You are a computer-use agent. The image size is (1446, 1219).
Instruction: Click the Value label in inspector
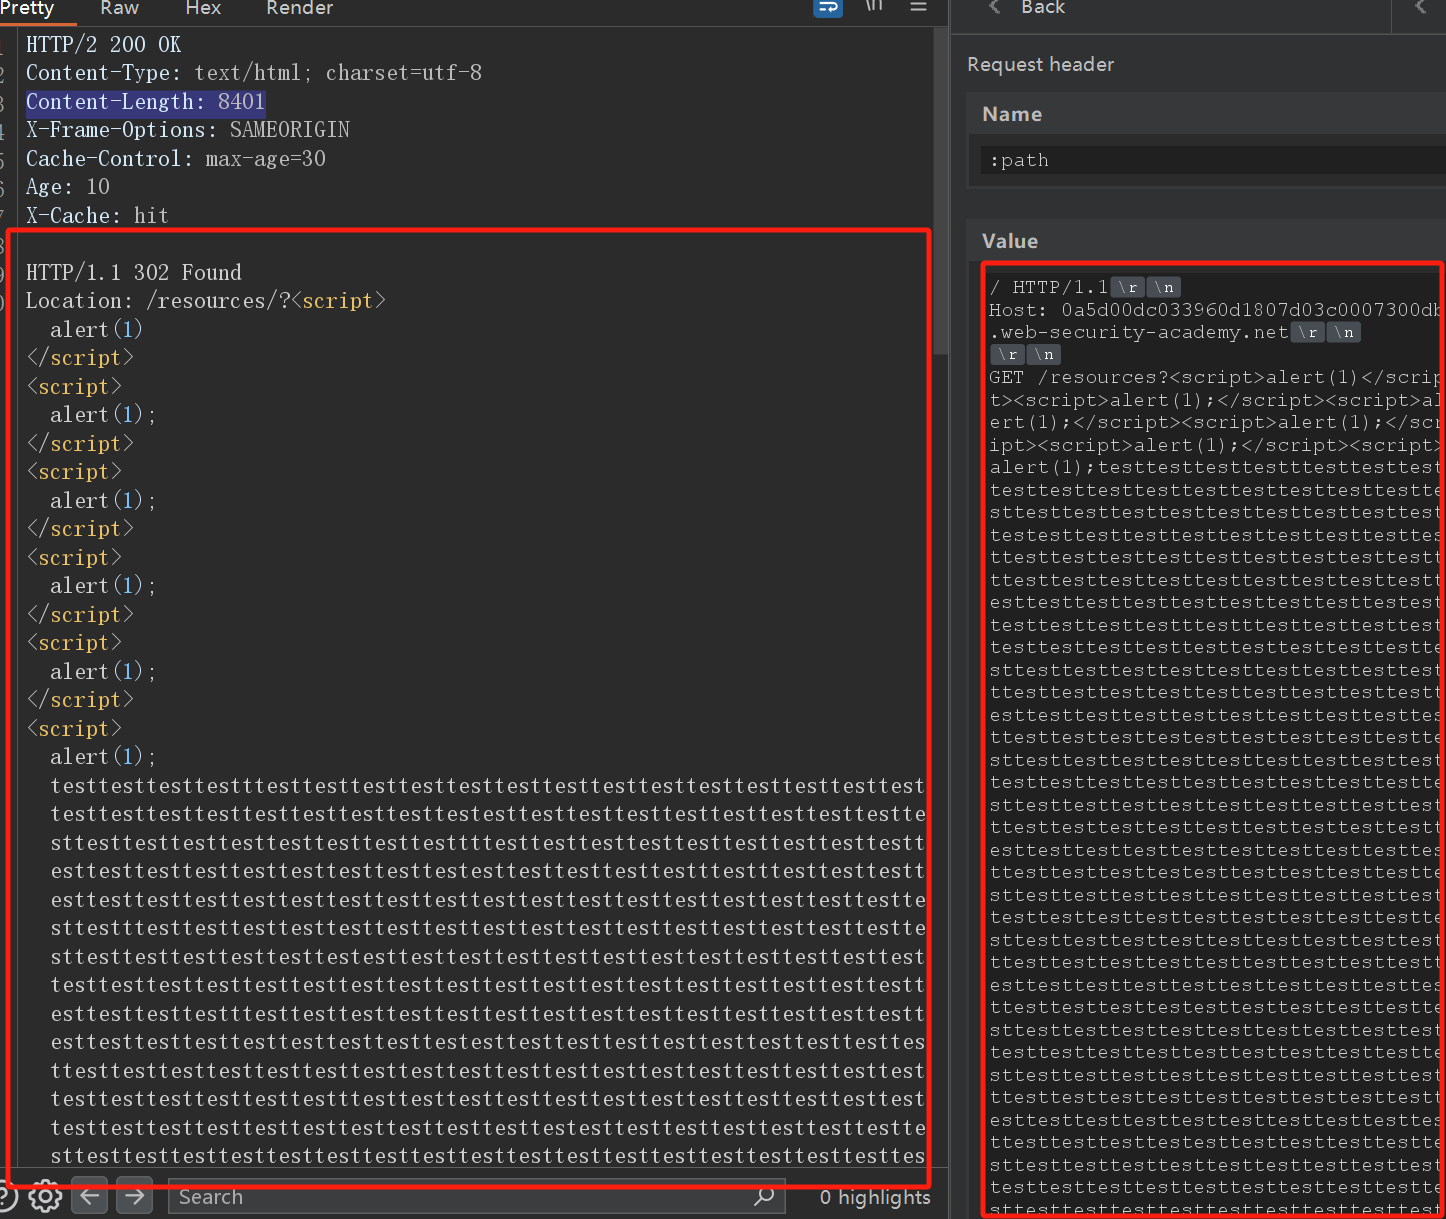pyautogui.click(x=1010, y=241)
